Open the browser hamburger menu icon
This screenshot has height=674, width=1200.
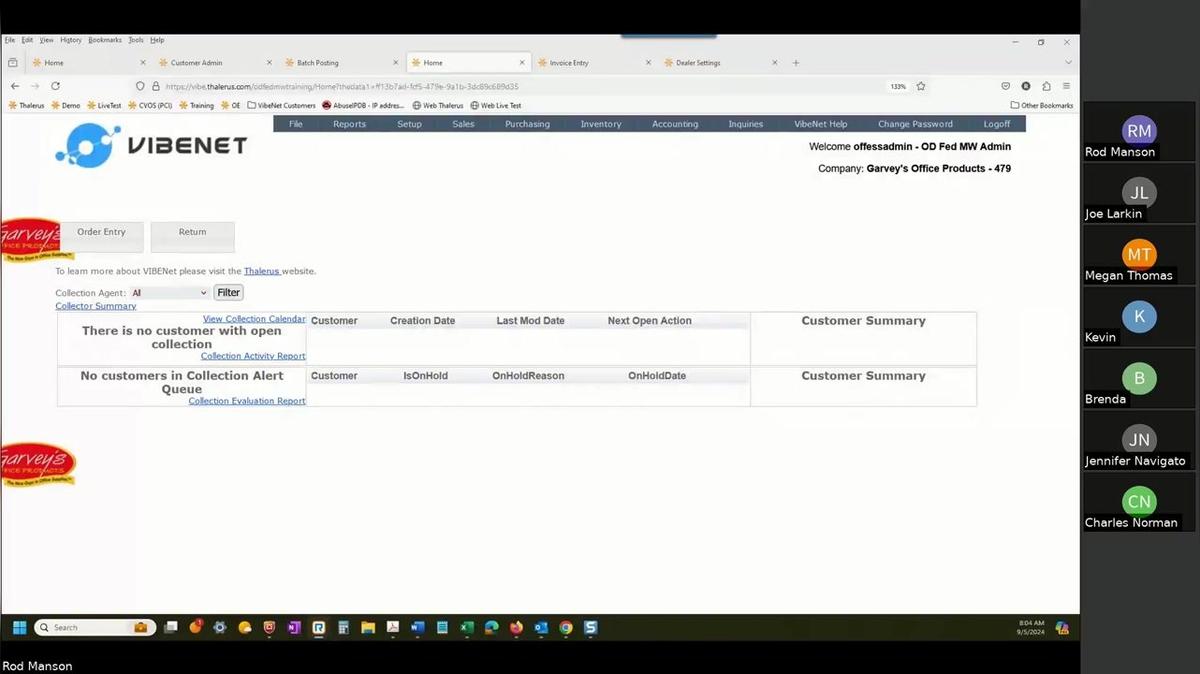(x=1066, y=86)
